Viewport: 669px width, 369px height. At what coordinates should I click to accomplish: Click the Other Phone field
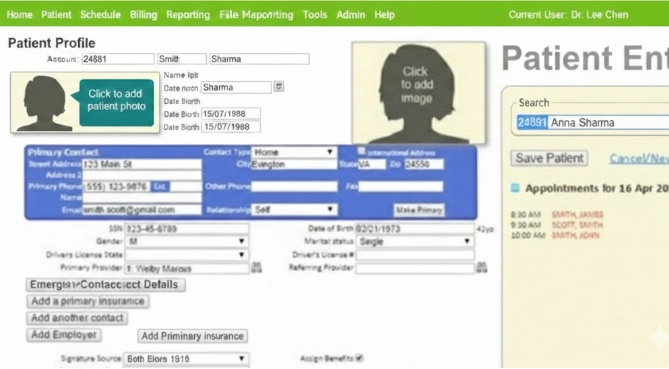click(x=294, y=186)
